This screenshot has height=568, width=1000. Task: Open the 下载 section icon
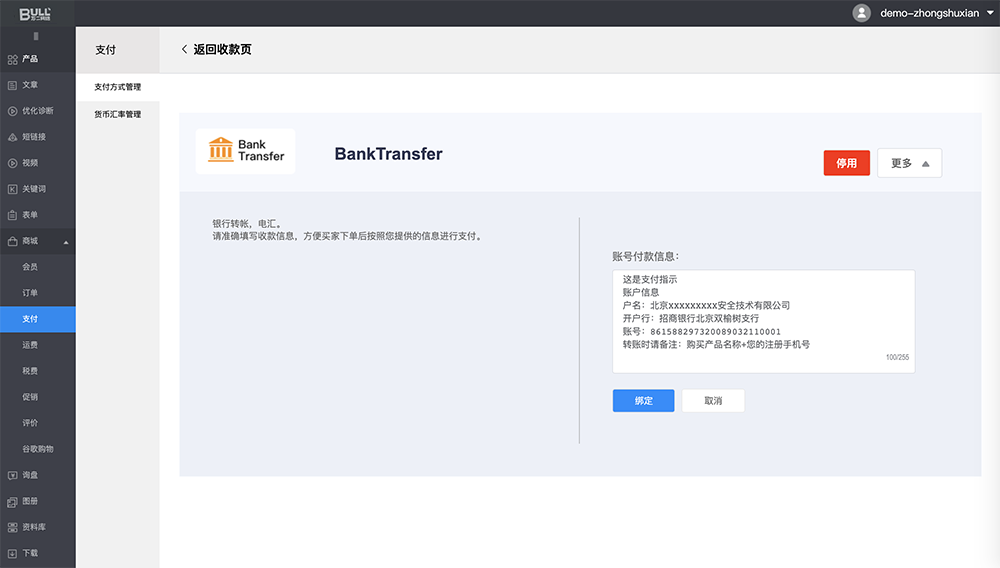[12, 553]
